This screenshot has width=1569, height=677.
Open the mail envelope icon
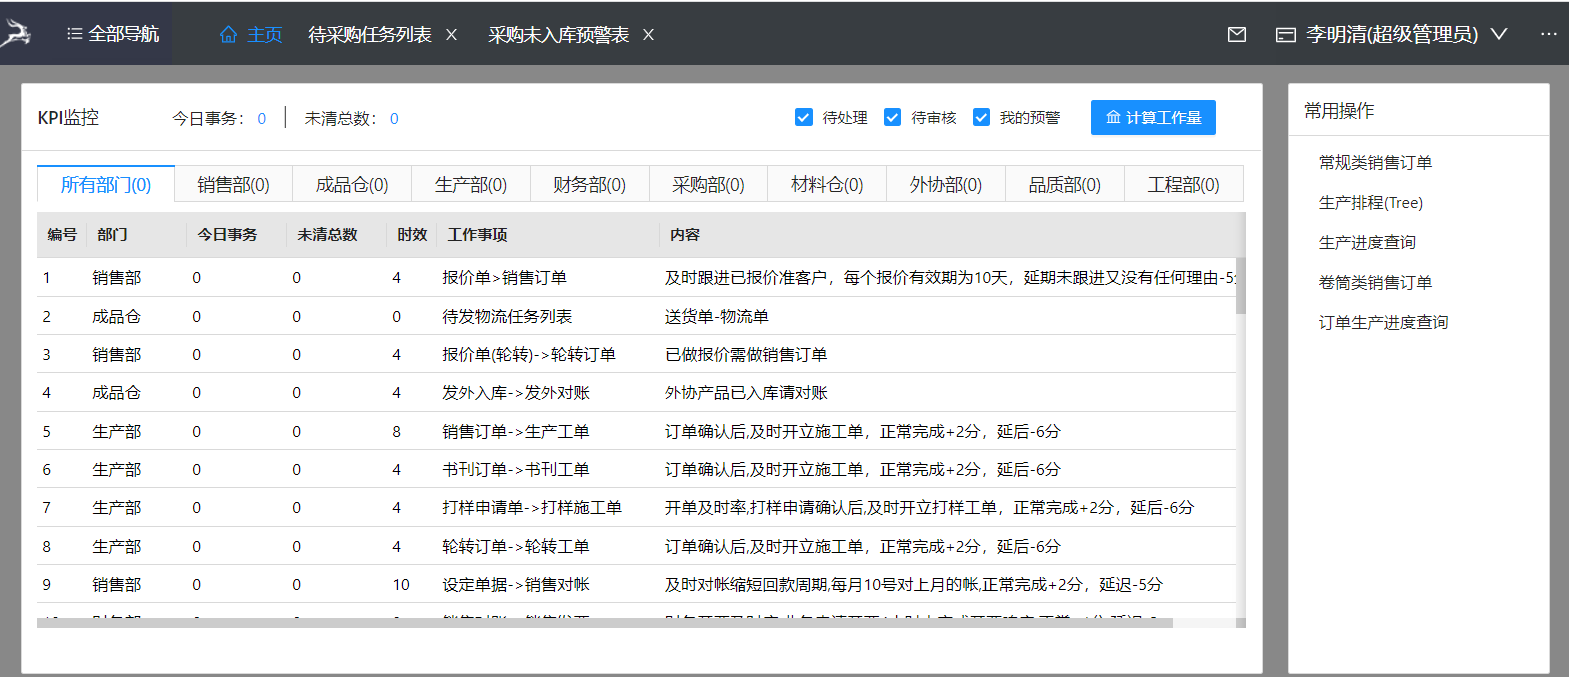point(1237,35)
